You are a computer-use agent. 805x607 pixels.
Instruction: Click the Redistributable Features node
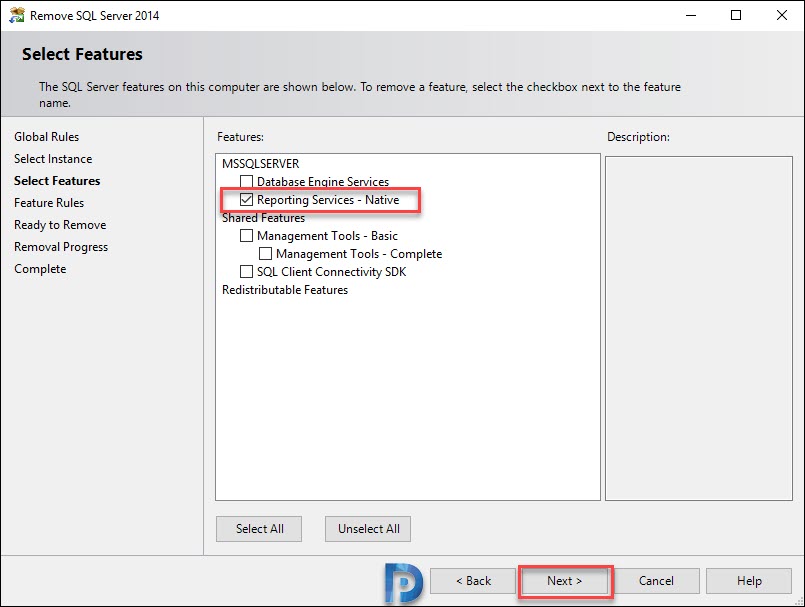tap(285, 290)
